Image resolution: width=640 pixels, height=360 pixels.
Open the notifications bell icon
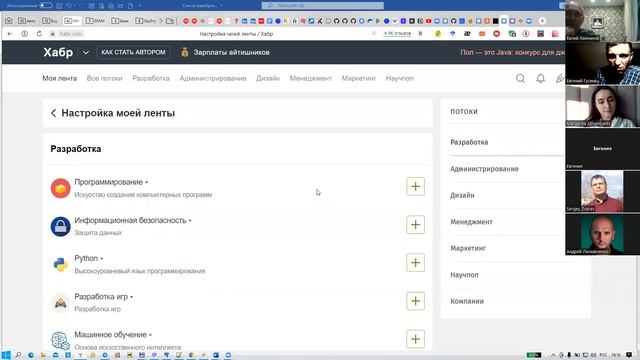tap(540, 78)
